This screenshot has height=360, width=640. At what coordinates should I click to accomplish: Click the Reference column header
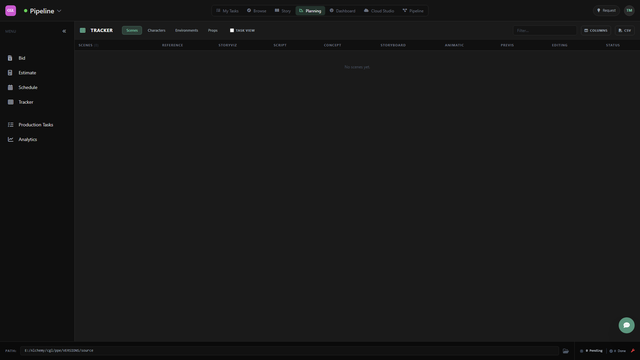point(172,45)
